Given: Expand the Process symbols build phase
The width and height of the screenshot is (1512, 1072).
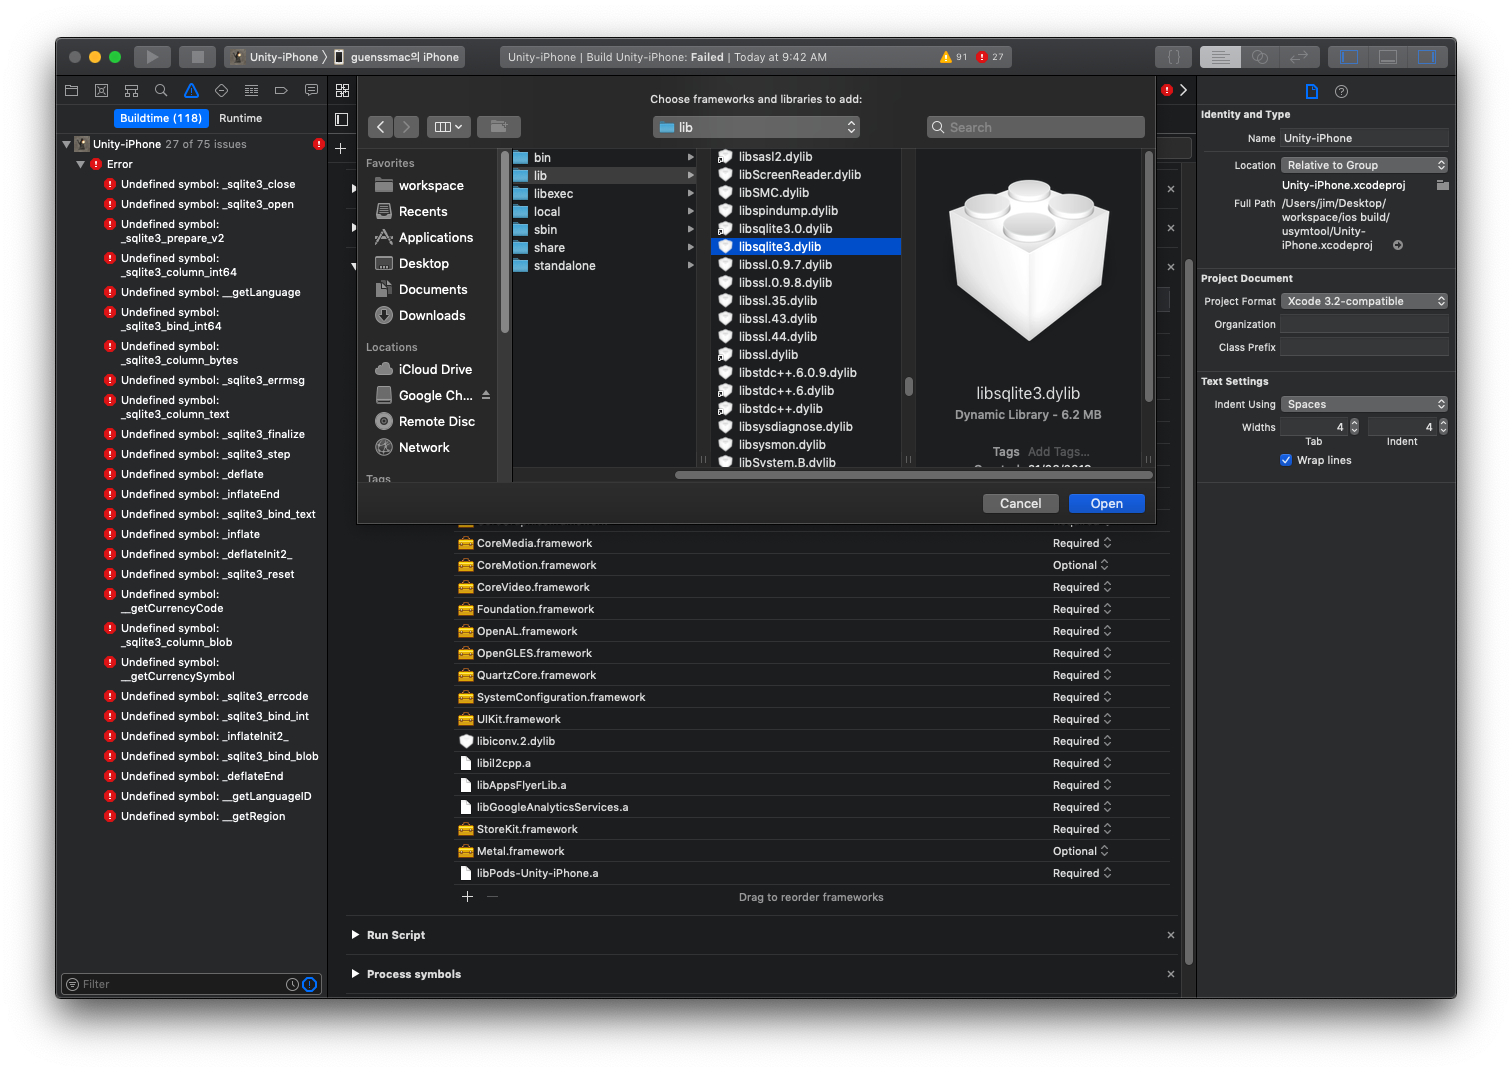Looking at the screenshot, I should (x=355, y=974).
